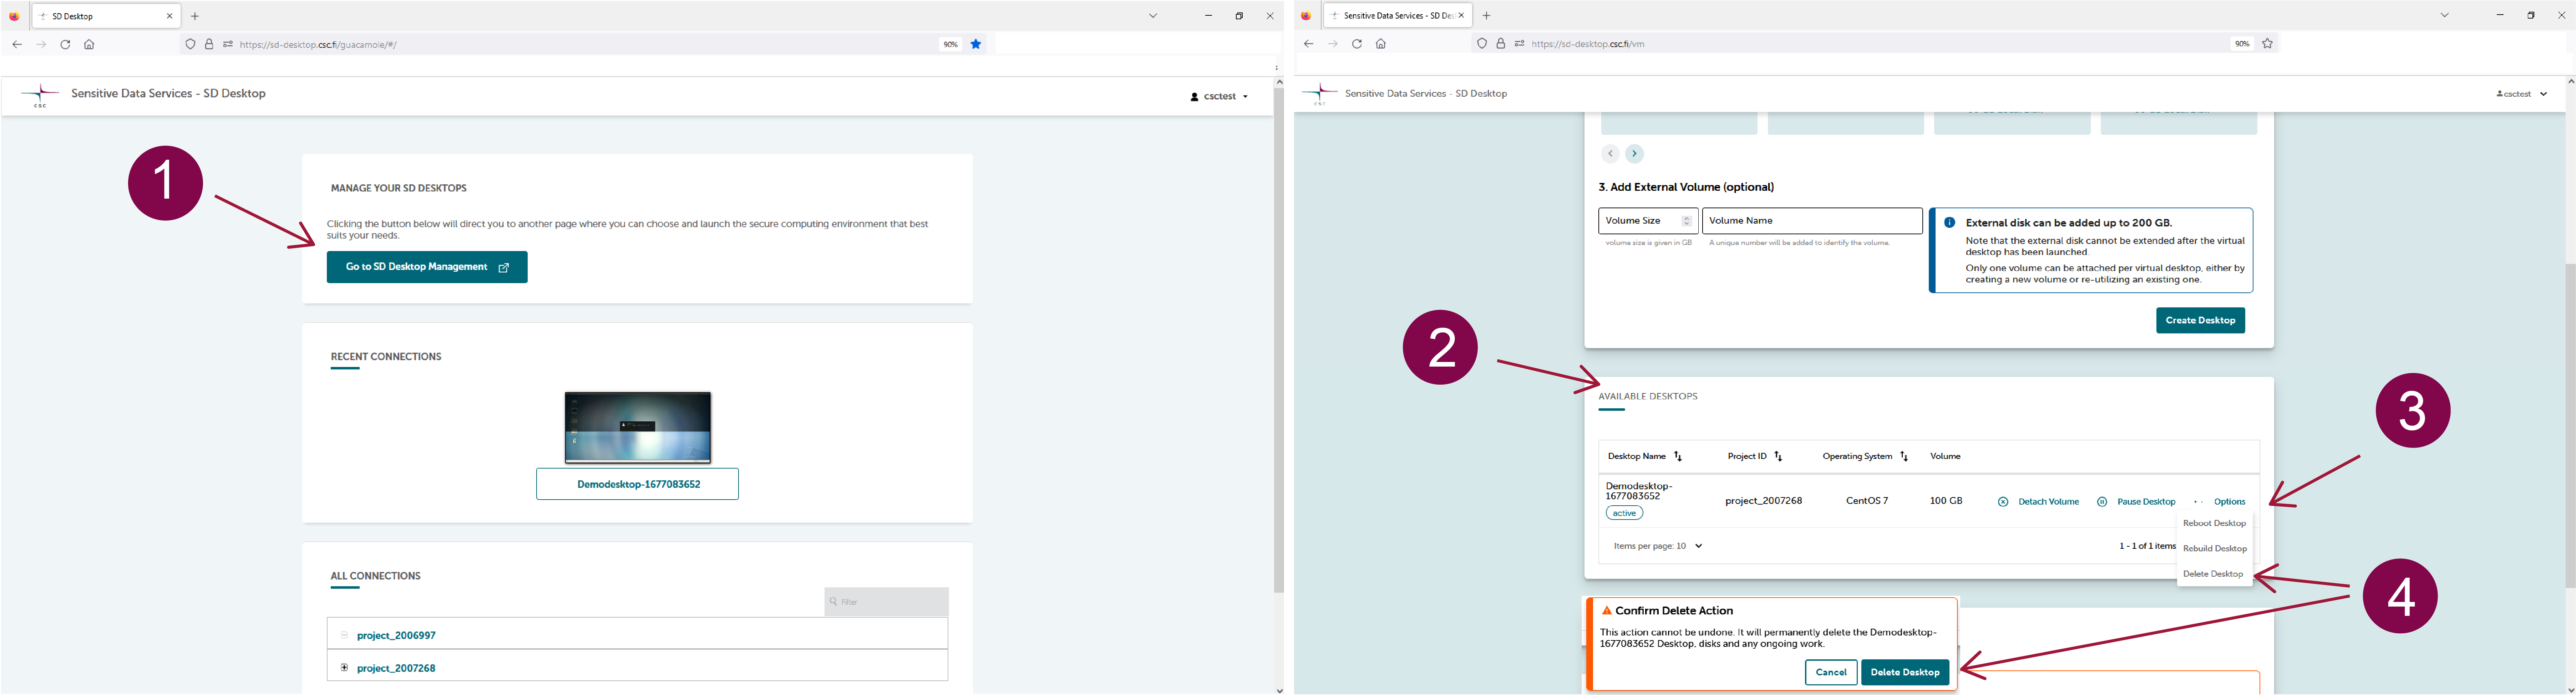
Task: Open new tab in left browser window
Action: pyautogui.click(x=195, y=16)
